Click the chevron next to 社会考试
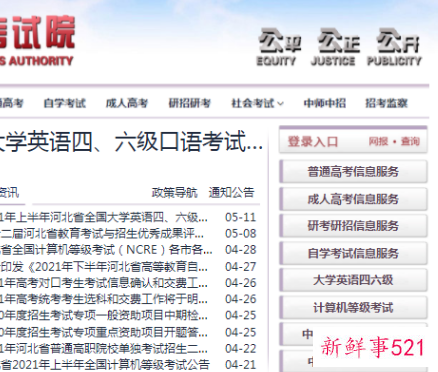 pyautogui.click(x=280, y=104)
